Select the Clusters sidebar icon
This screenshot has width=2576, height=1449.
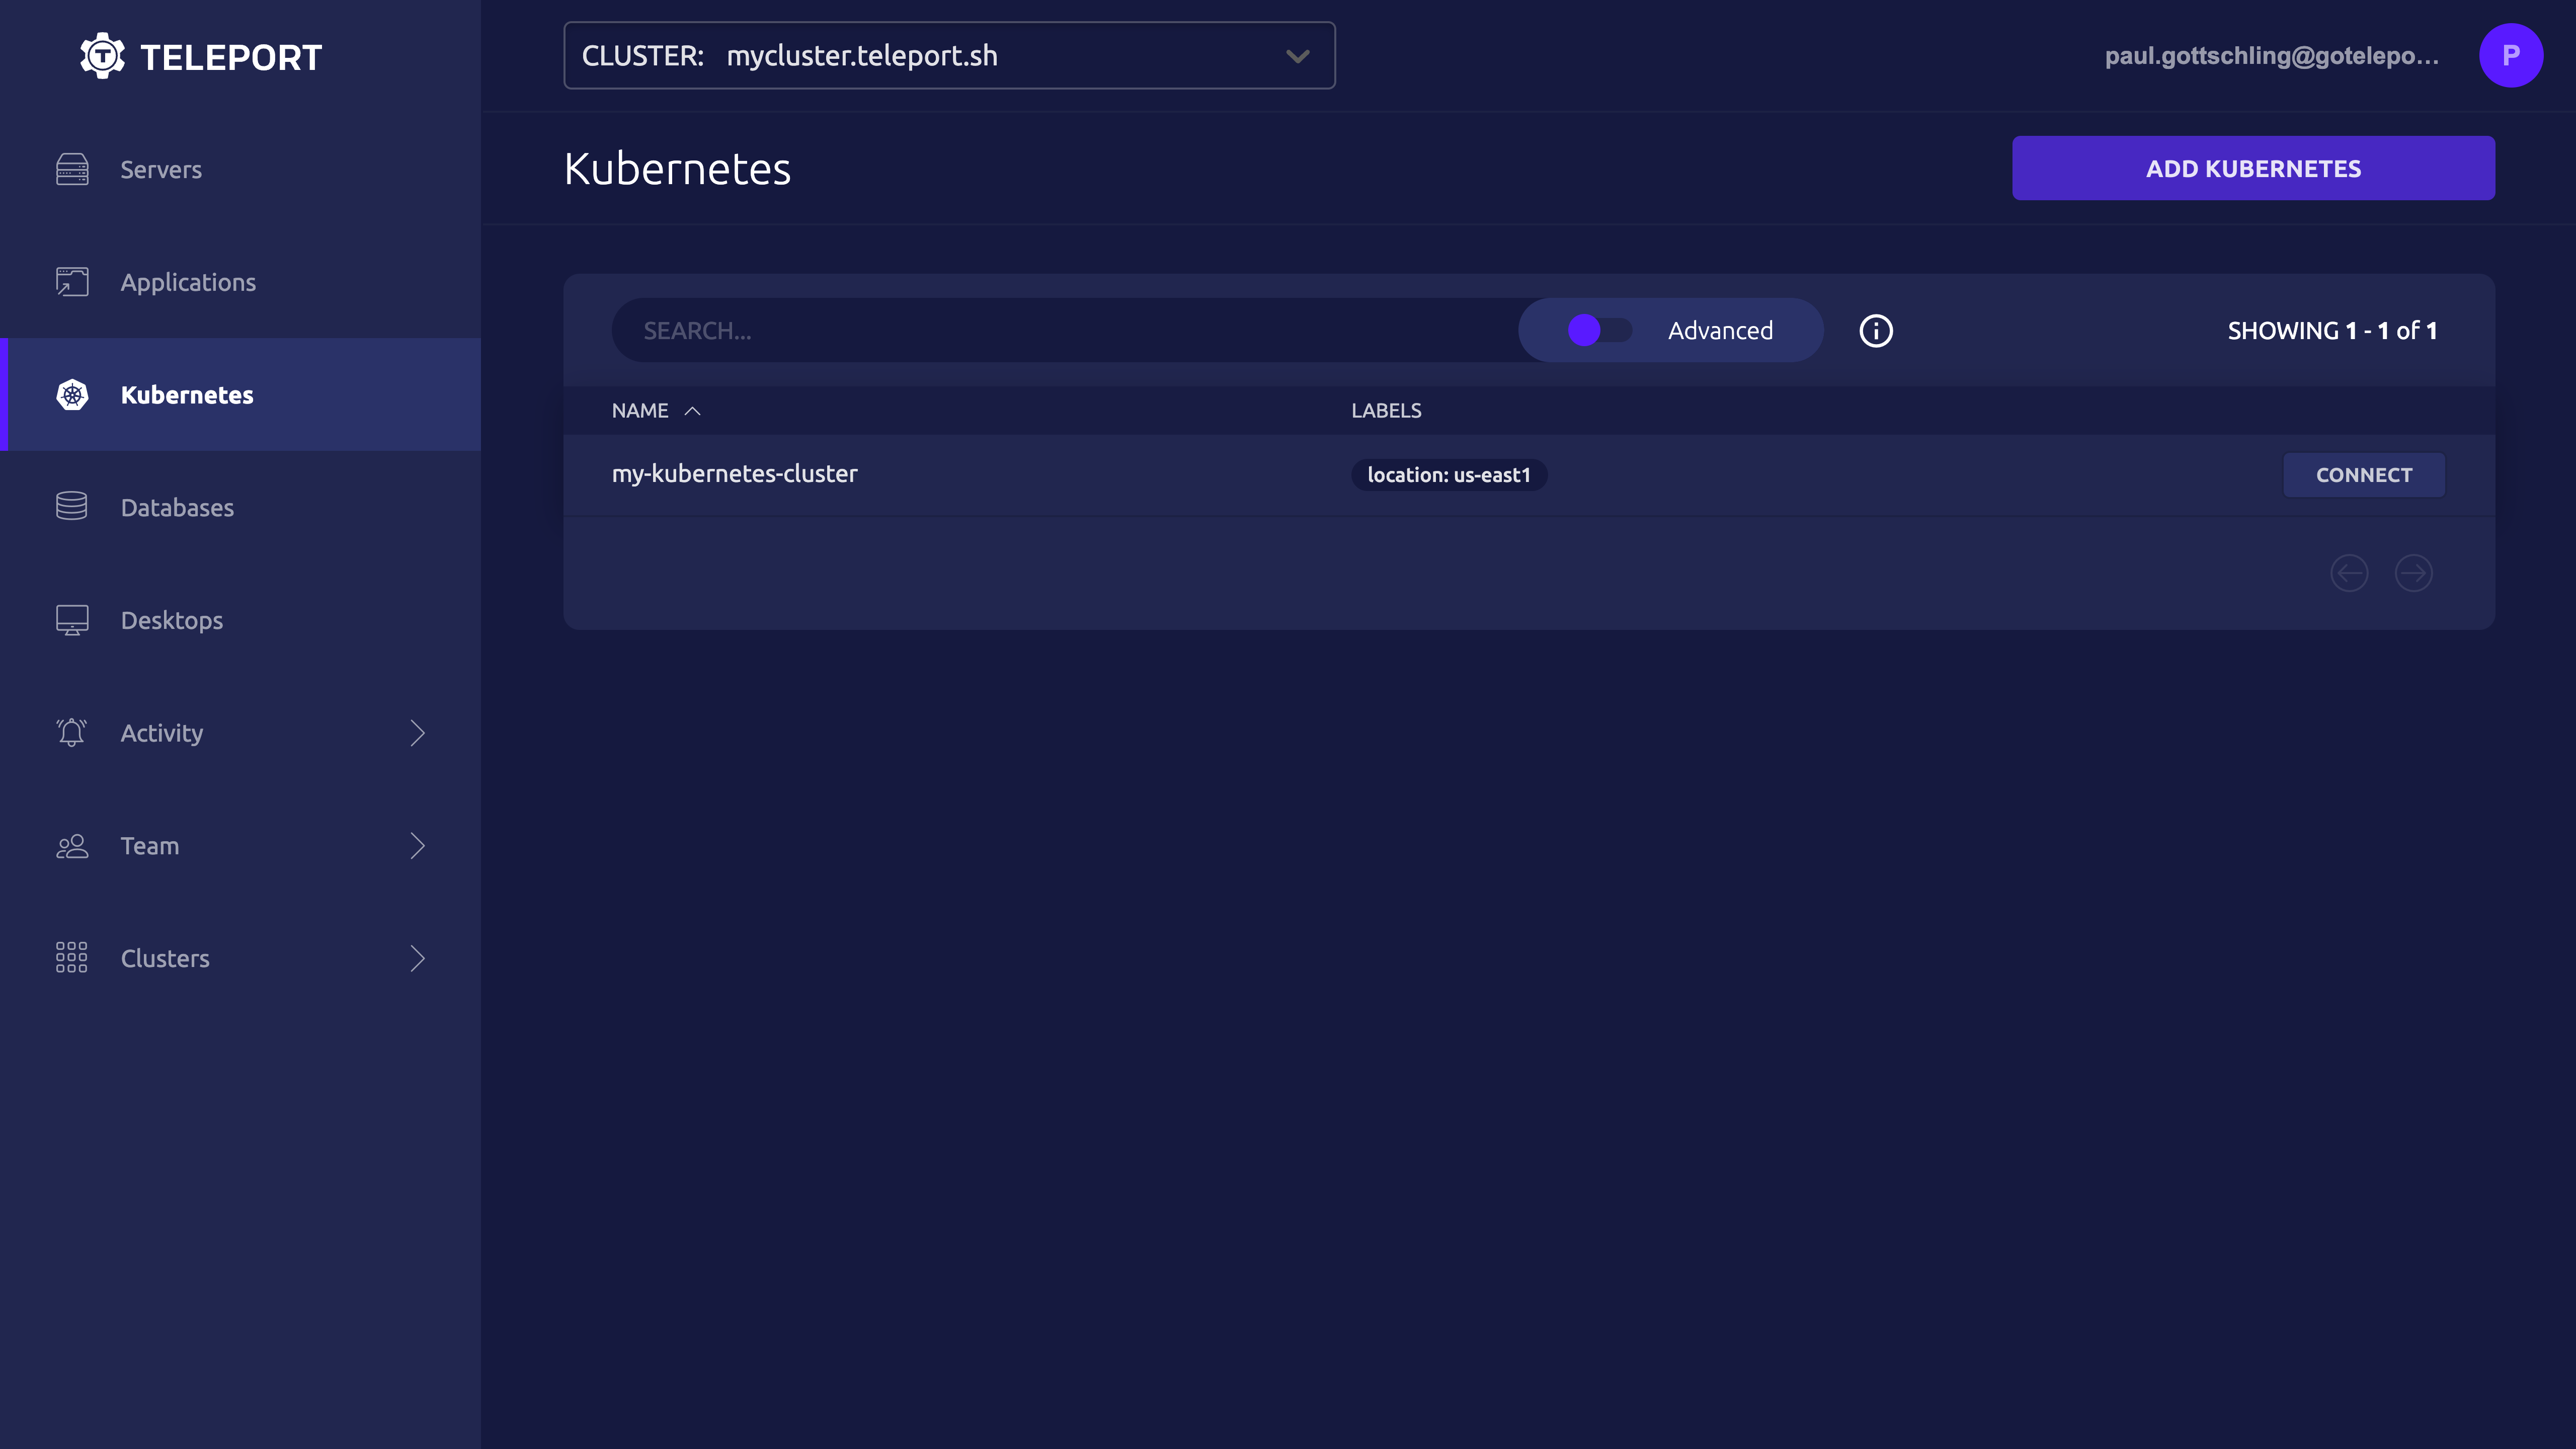[71, 957]
